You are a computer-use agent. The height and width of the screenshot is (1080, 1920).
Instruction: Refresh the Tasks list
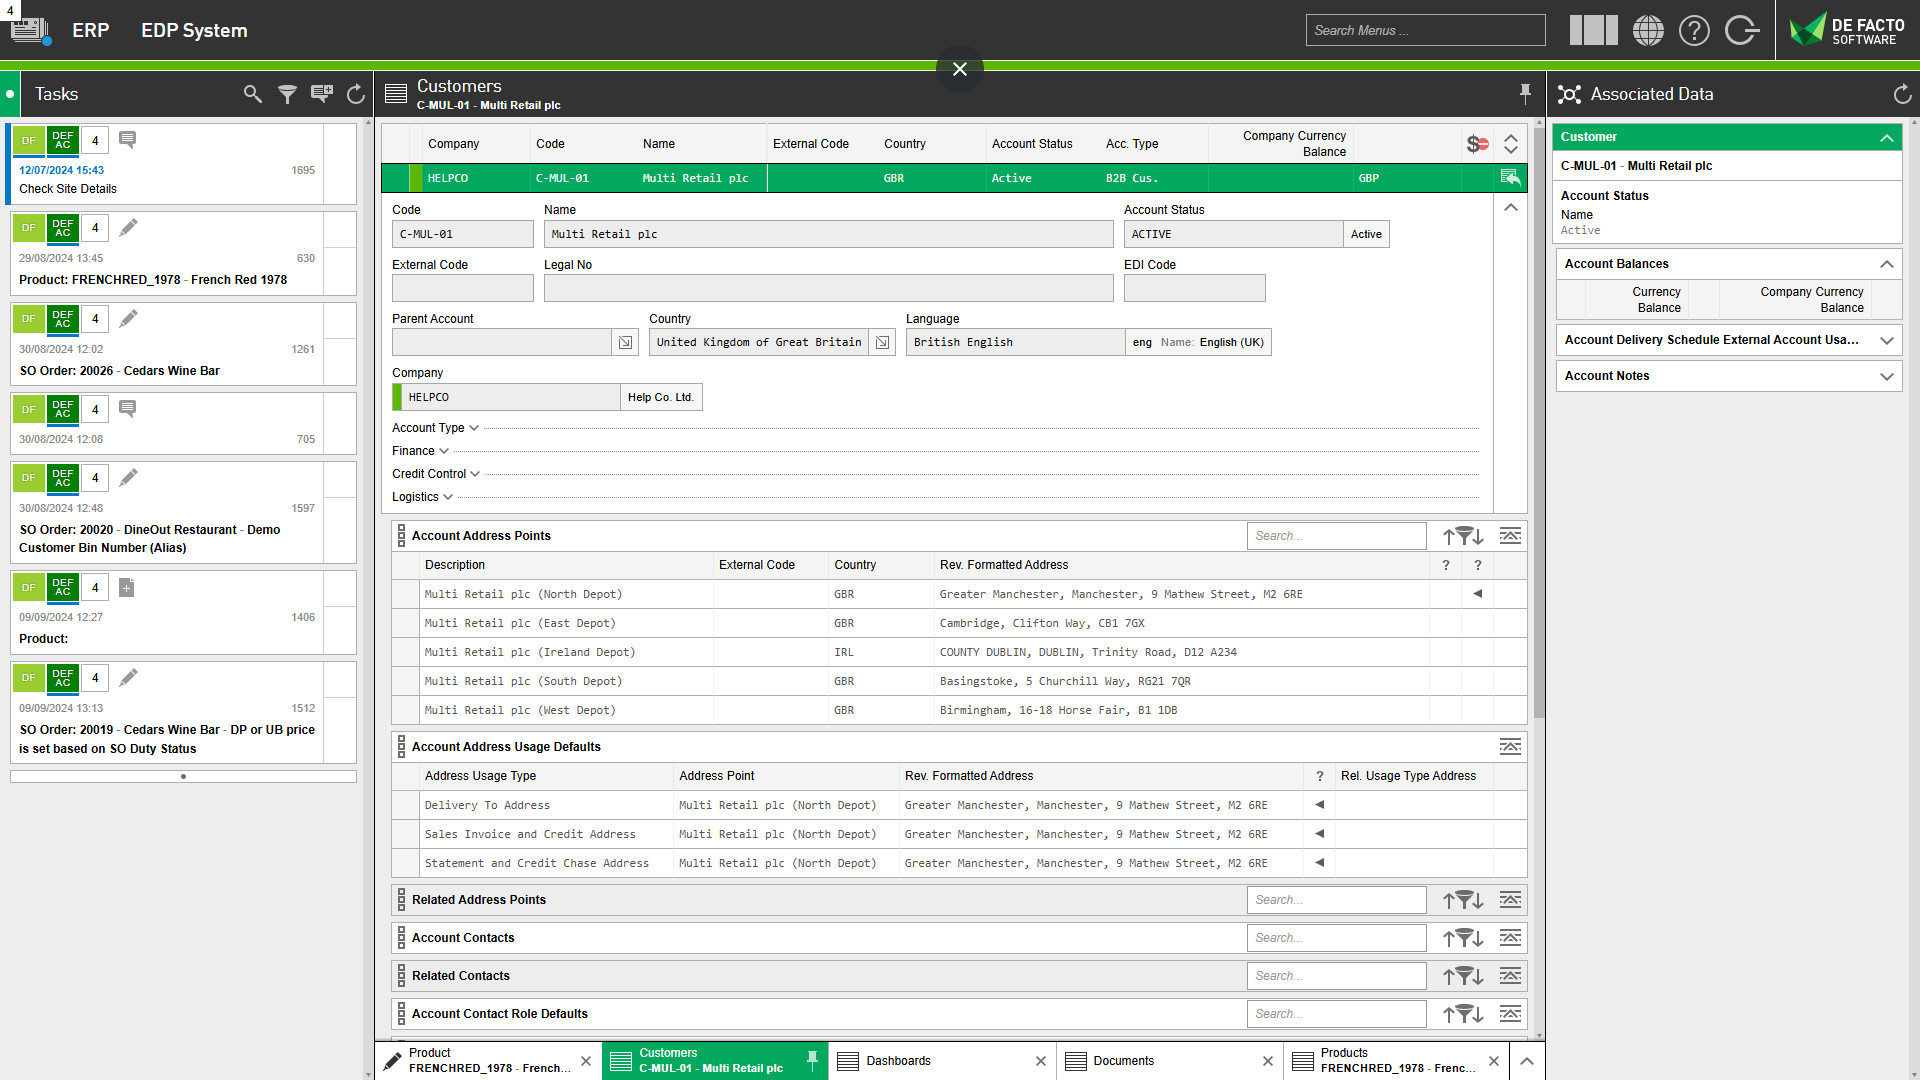pyautogui.click(x=355, y=94)
